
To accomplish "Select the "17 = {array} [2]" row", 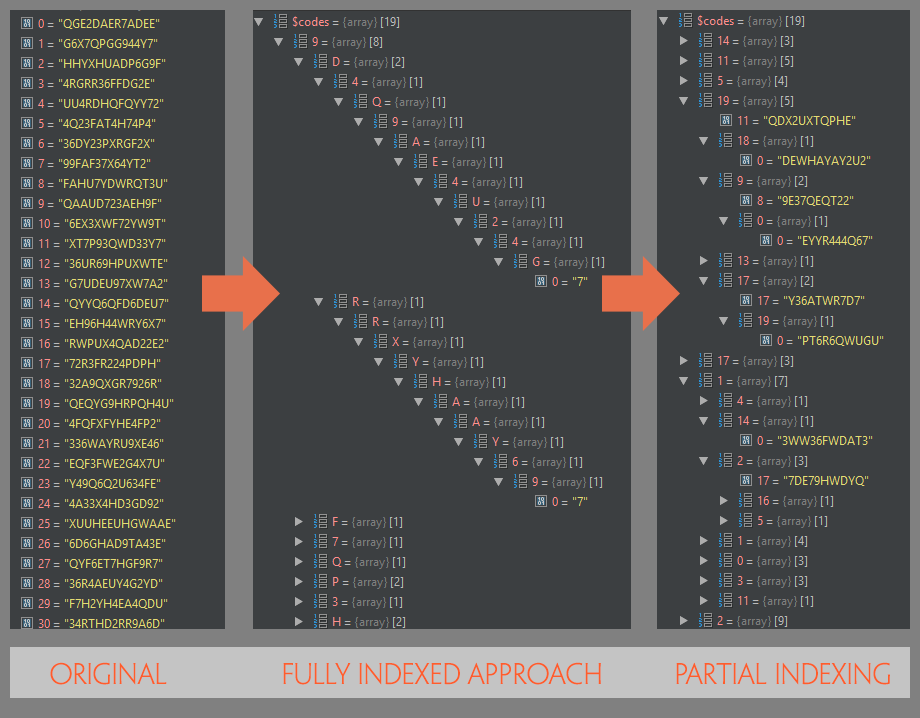I will [783, 281].
